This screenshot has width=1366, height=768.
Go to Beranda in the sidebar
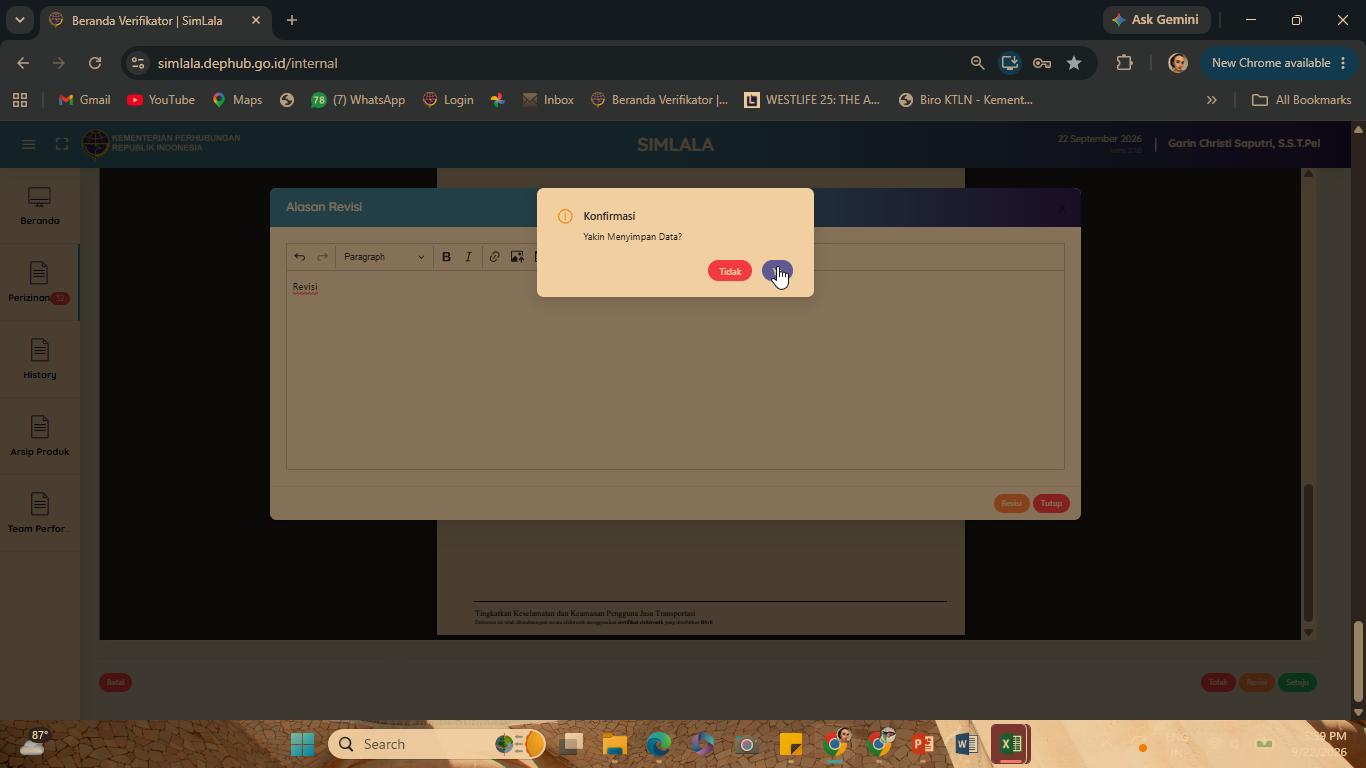39,206
